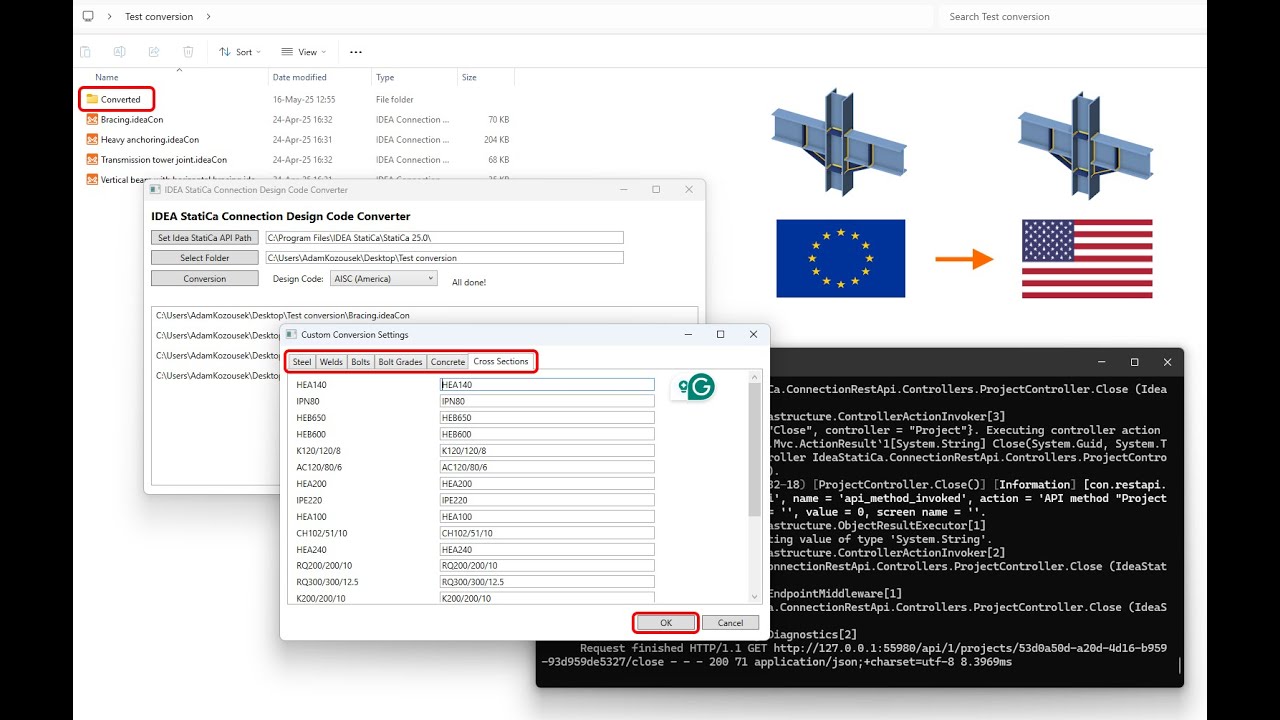Expand chevron after Test conversion breadcrumb

(208, 16)
